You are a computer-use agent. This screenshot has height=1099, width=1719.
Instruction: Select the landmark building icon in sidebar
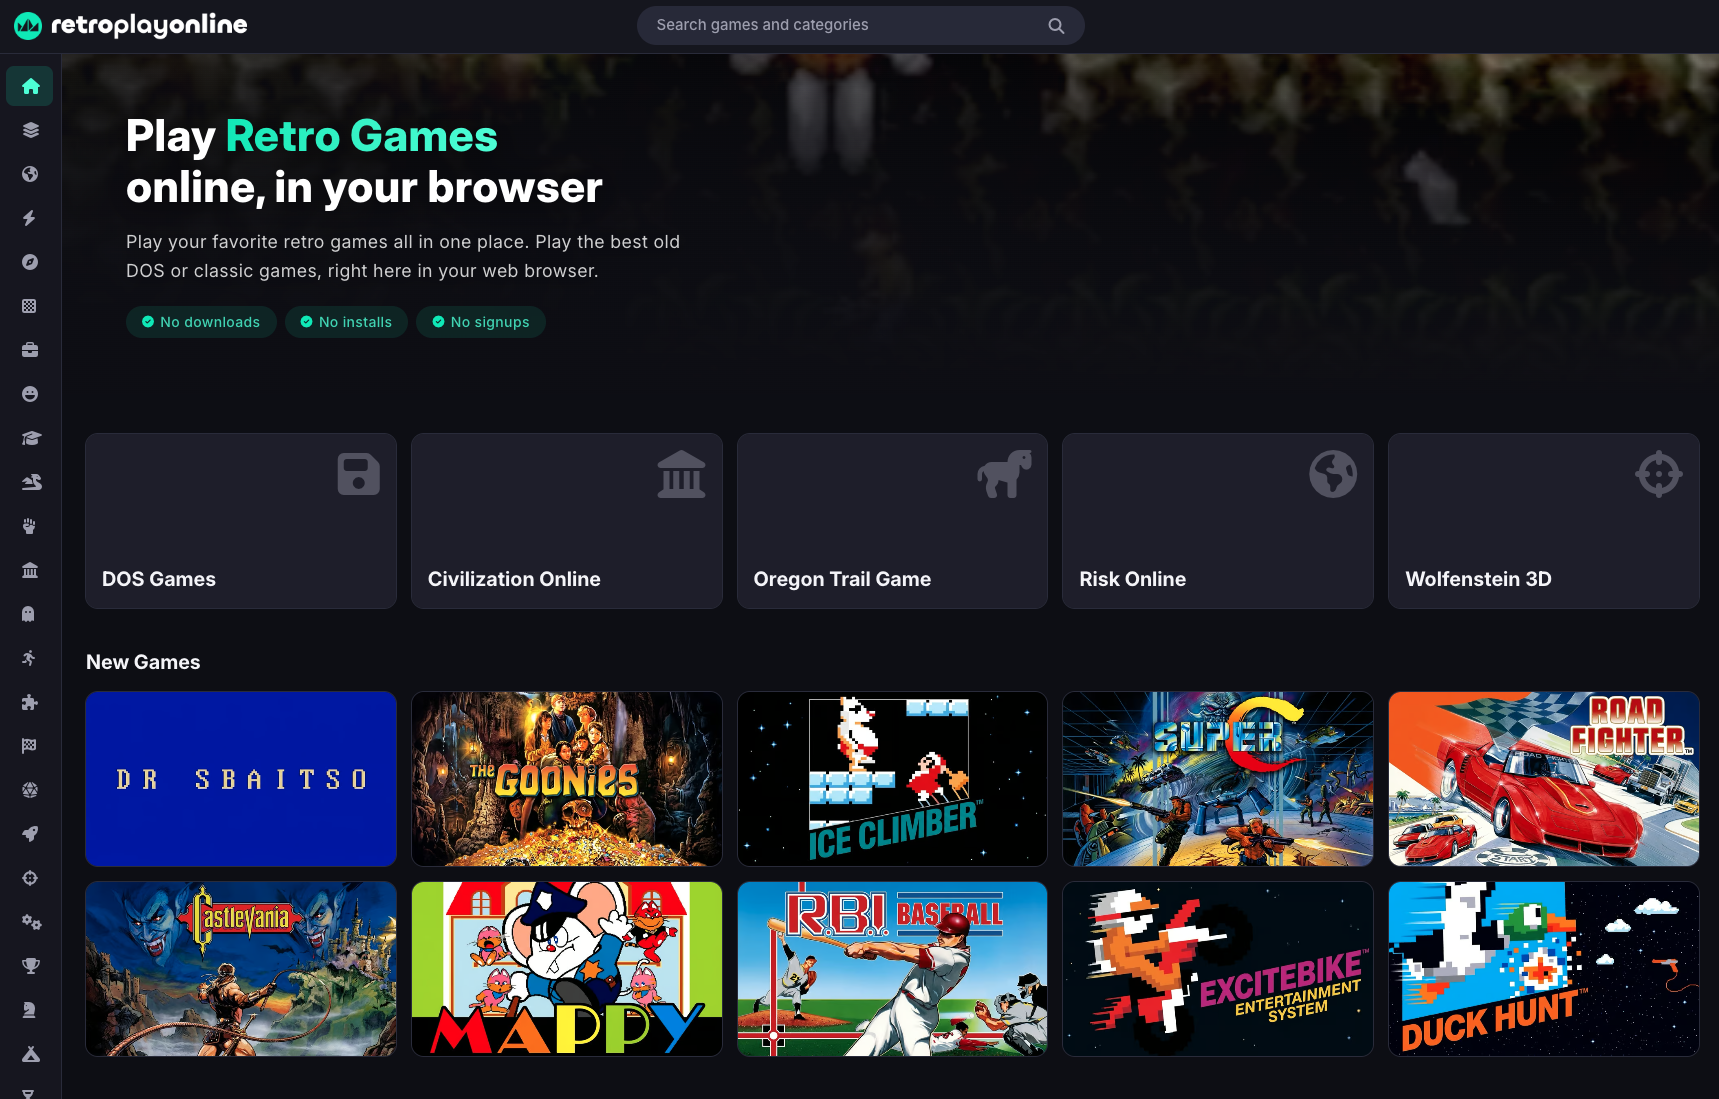[x=30, y=570]
